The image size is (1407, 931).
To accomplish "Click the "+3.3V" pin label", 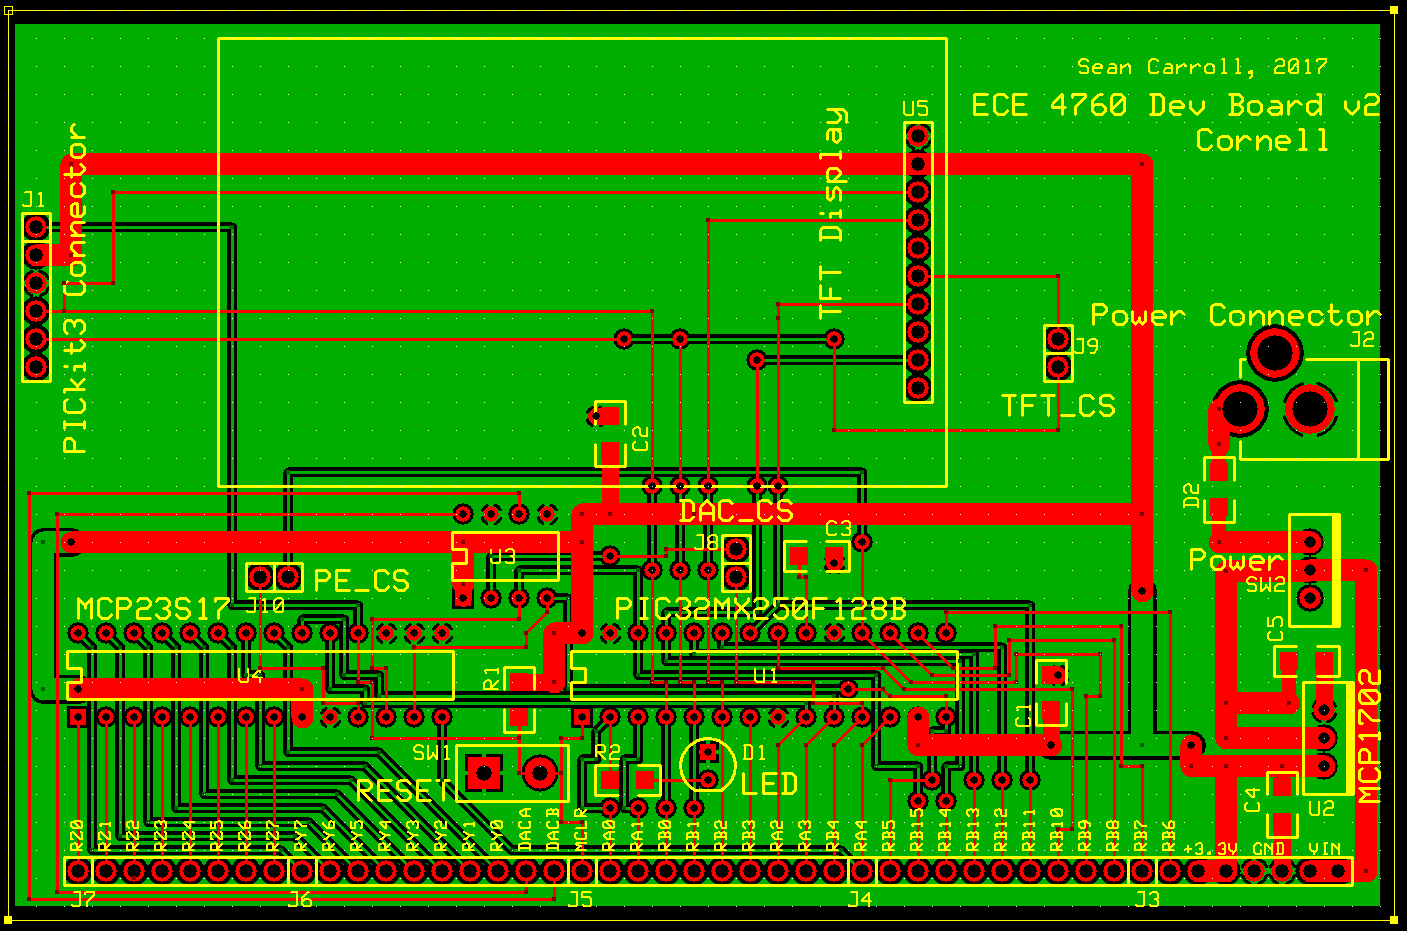I will click(1211, 849).
